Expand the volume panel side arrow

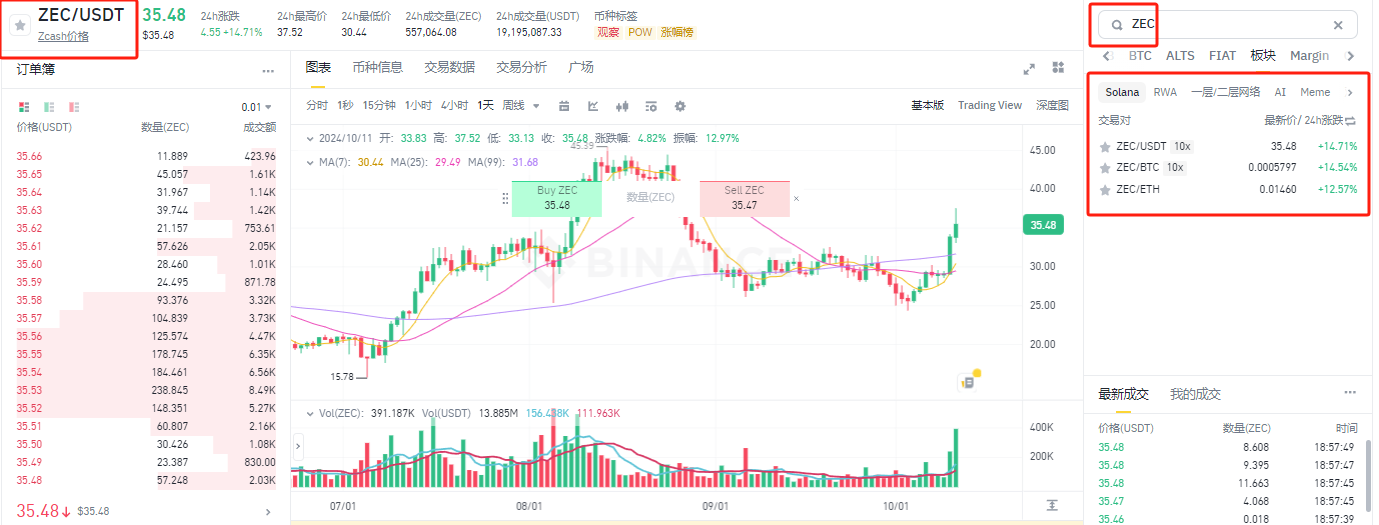pos(298,446)
